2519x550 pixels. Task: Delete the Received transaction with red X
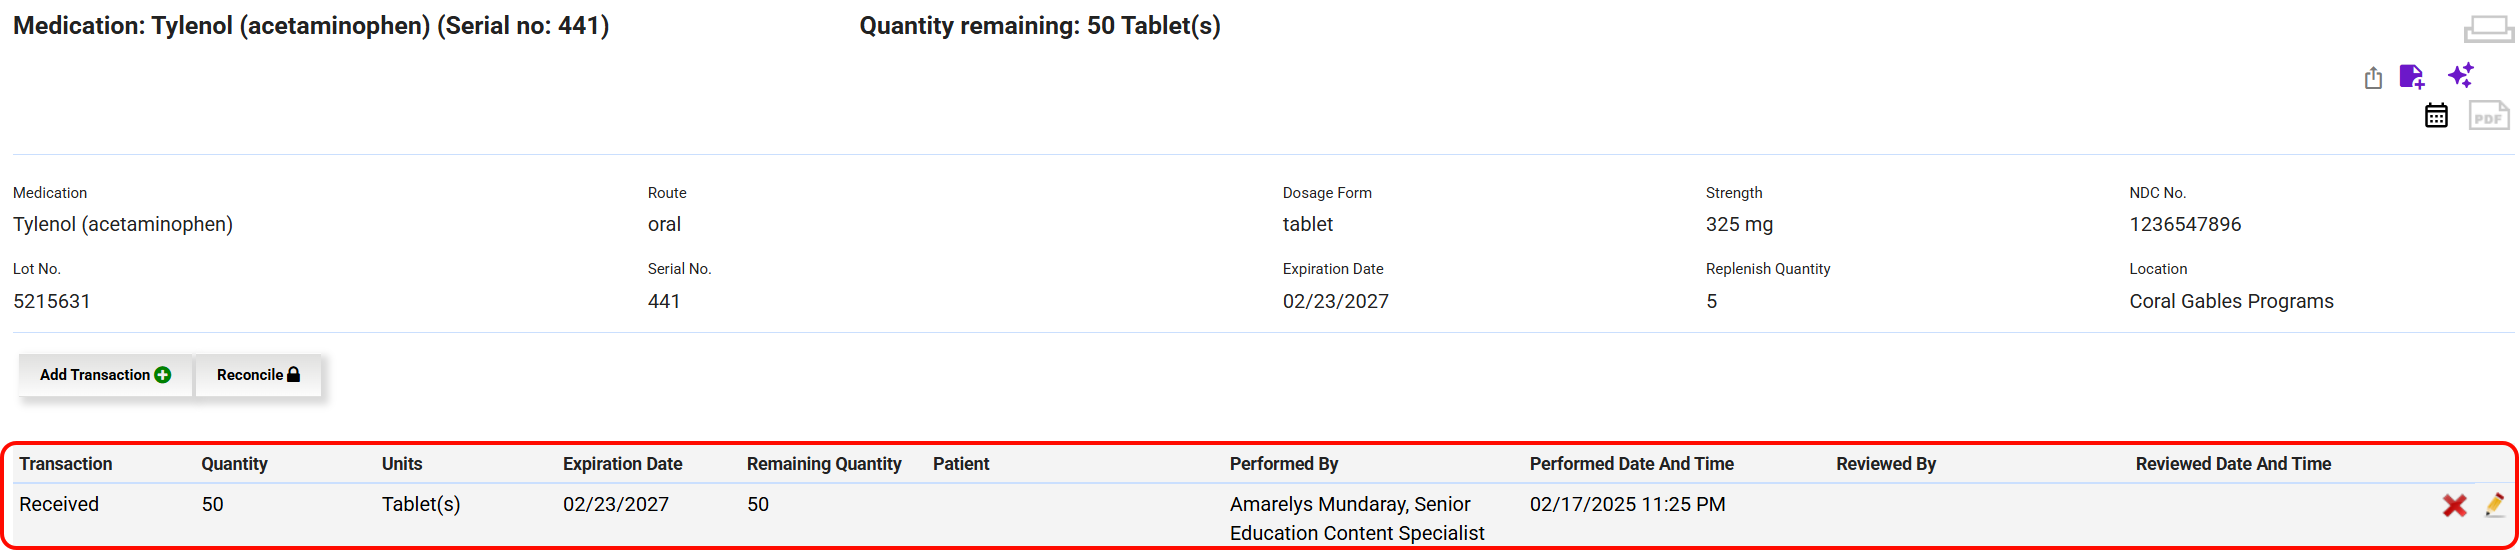2454,506
